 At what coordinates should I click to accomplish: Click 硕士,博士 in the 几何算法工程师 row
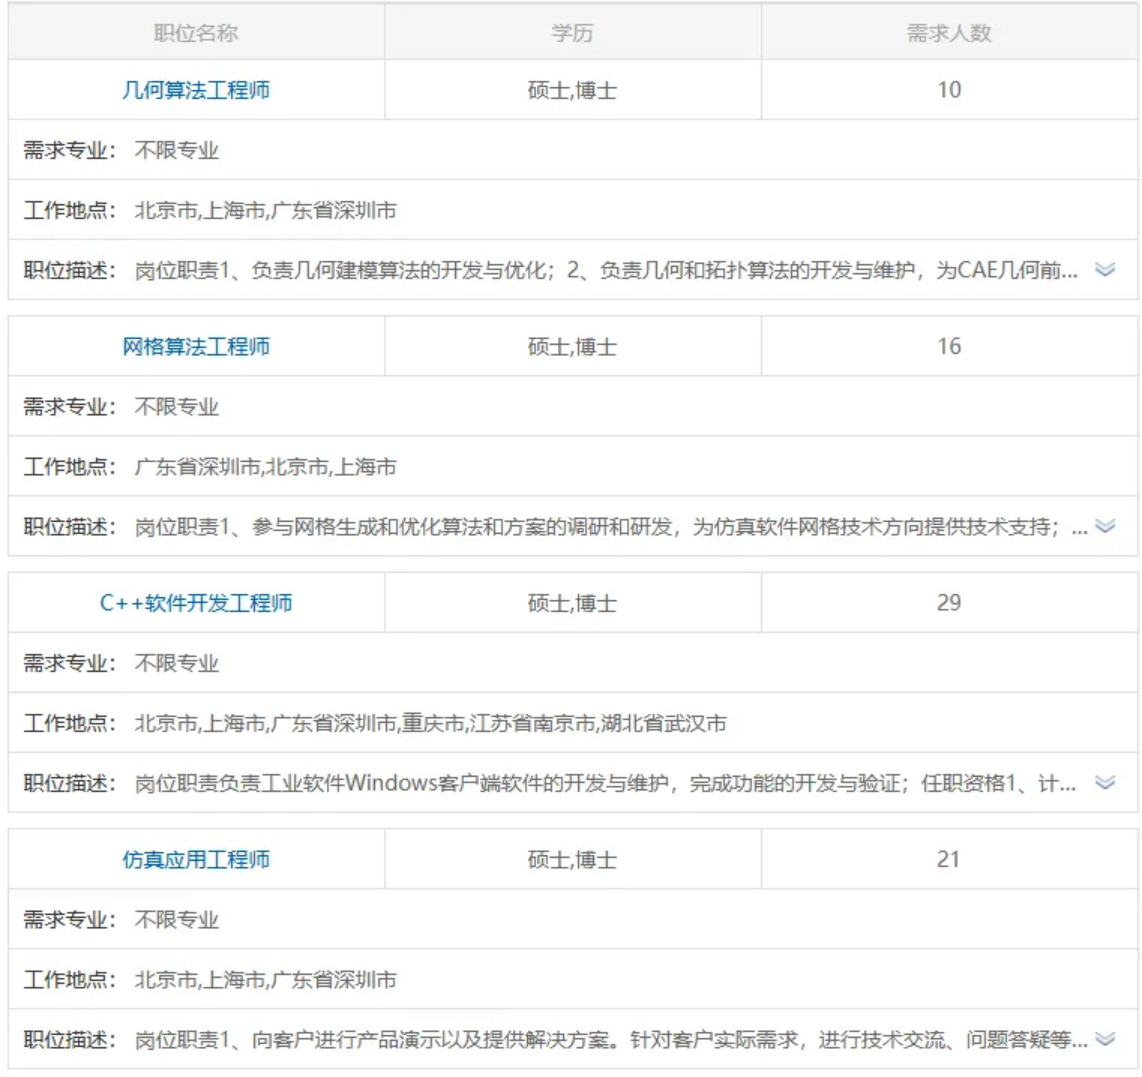[572, 90]
